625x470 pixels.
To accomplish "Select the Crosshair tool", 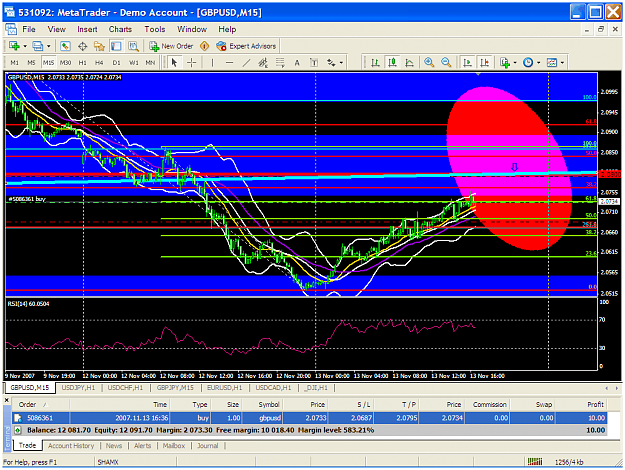I will tap(192, 63).
